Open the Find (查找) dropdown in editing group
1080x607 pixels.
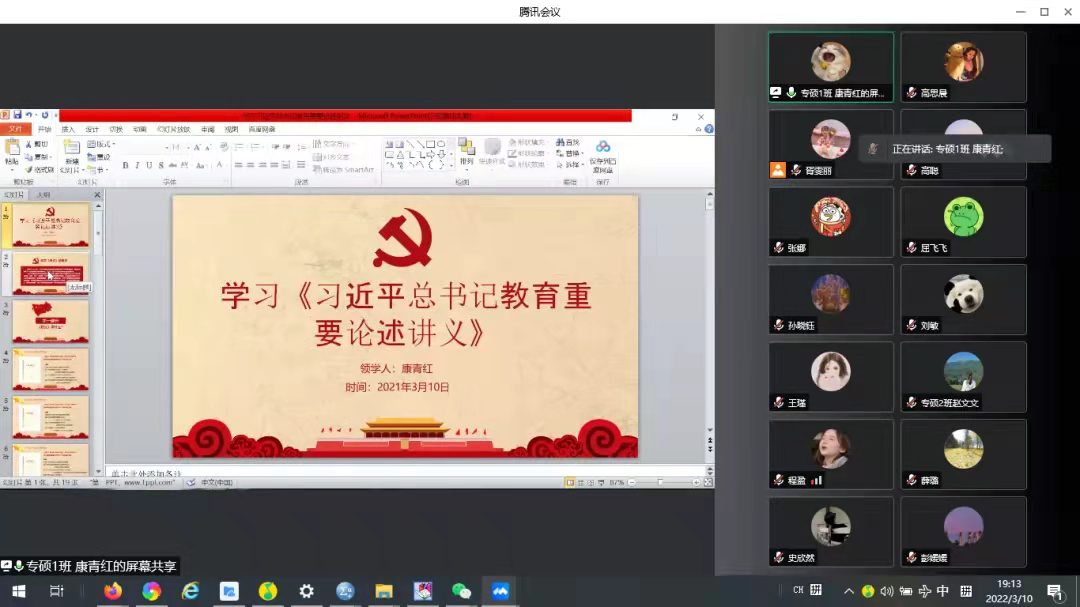pos(568,143)
